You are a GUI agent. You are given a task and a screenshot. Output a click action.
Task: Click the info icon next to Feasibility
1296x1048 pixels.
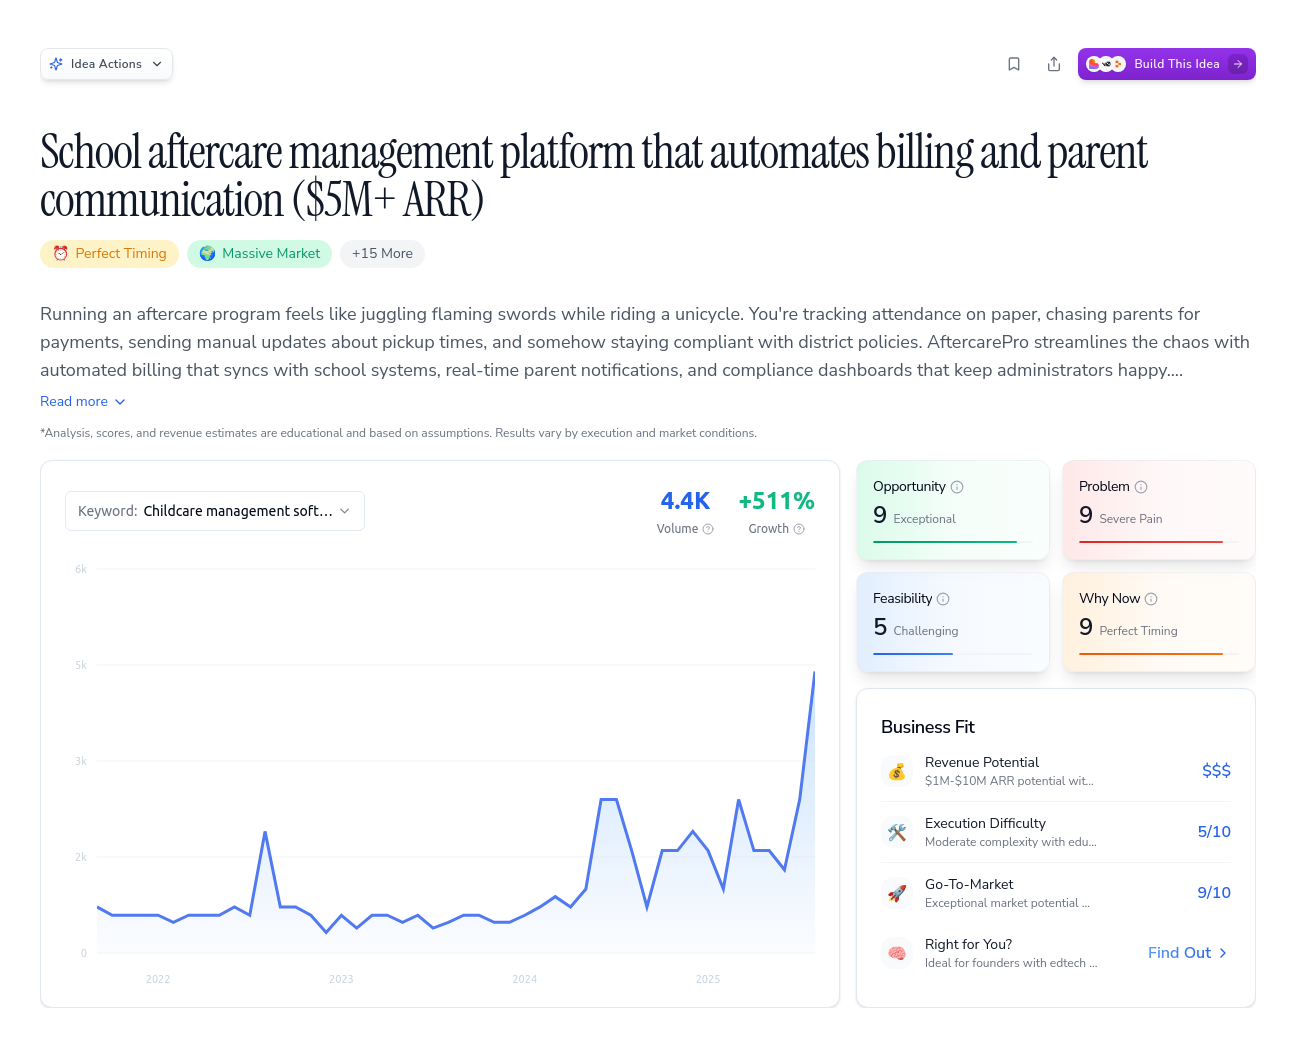click(x=943, y=599)
